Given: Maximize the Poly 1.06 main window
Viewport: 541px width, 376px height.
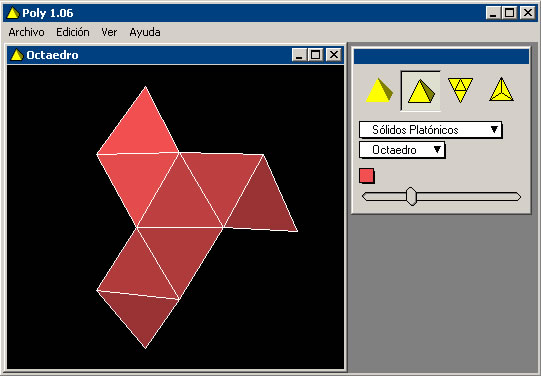Looking at the screenshot, I should pos(510,13).
